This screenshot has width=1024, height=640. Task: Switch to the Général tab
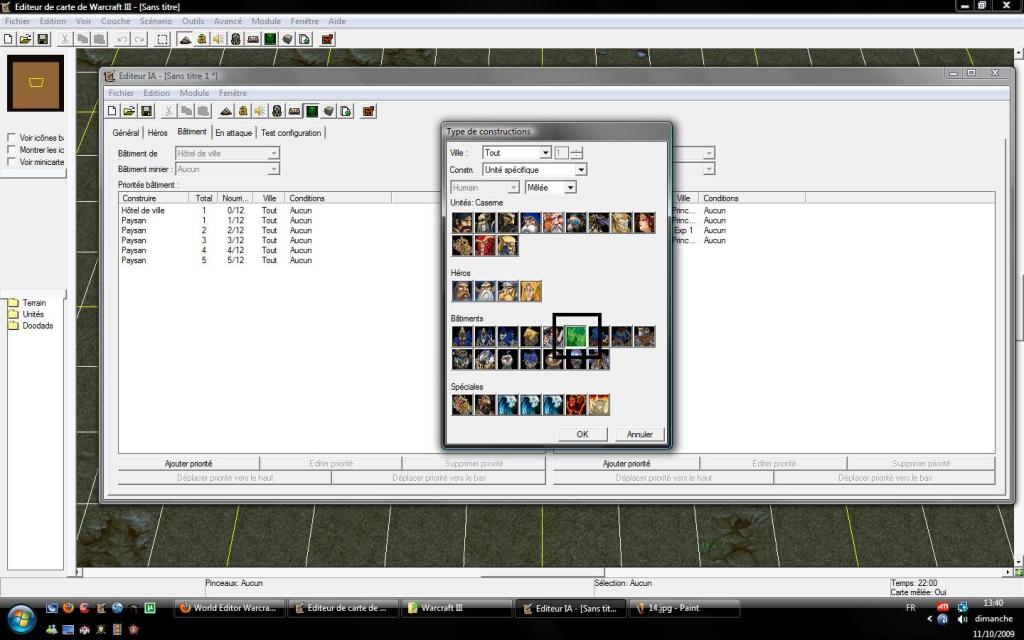(125, 133)
